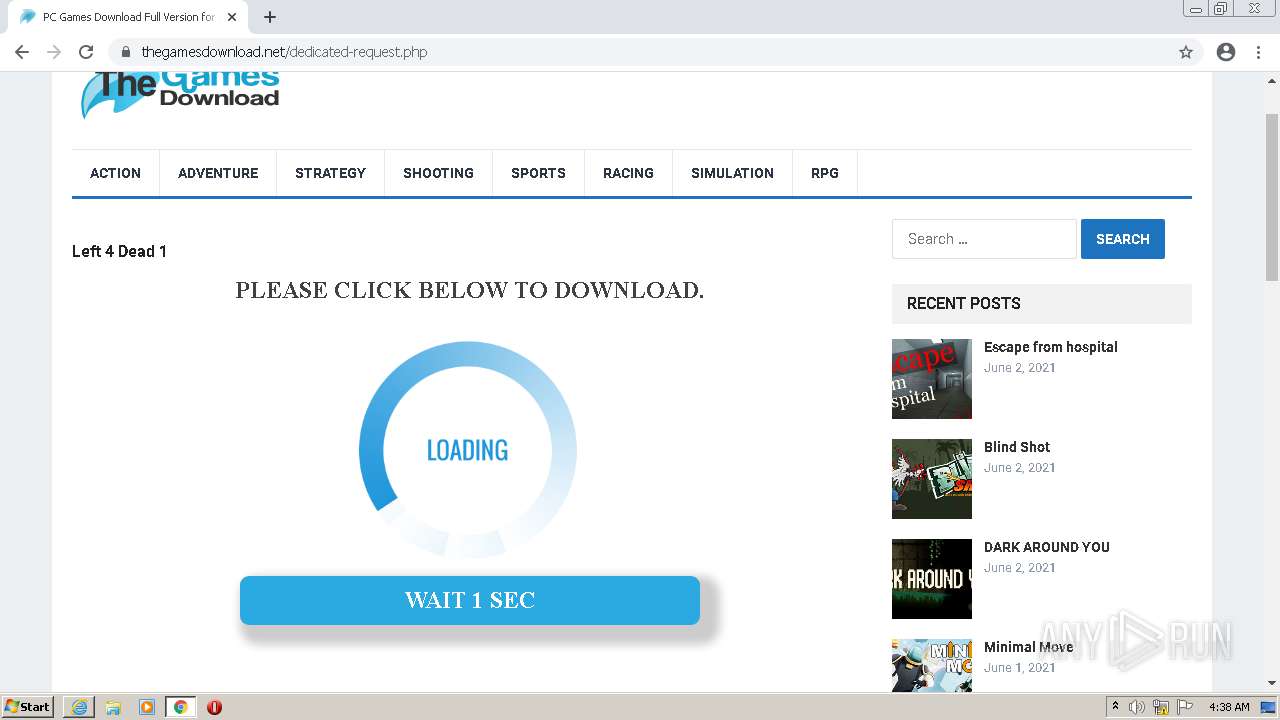Image resolution: width=1280 pixels, height=720 pixels.
Task: Open the Action Center flag icon
Action: tap(1185, 707)
